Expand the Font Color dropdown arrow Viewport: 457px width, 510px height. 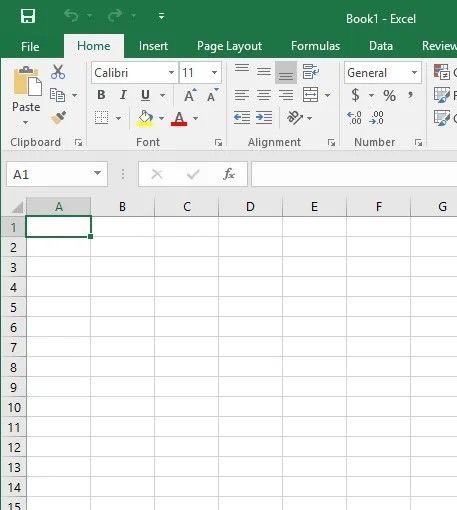point(196,118)
